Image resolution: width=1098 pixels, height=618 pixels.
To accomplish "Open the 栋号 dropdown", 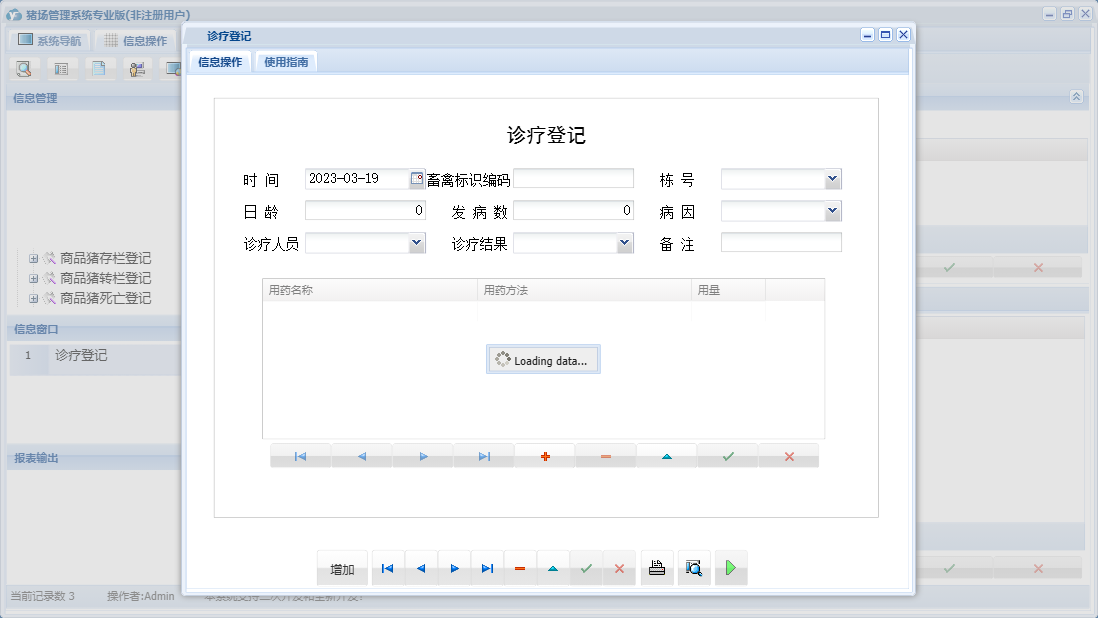I will pyautogui.click(x=834, y=178).
